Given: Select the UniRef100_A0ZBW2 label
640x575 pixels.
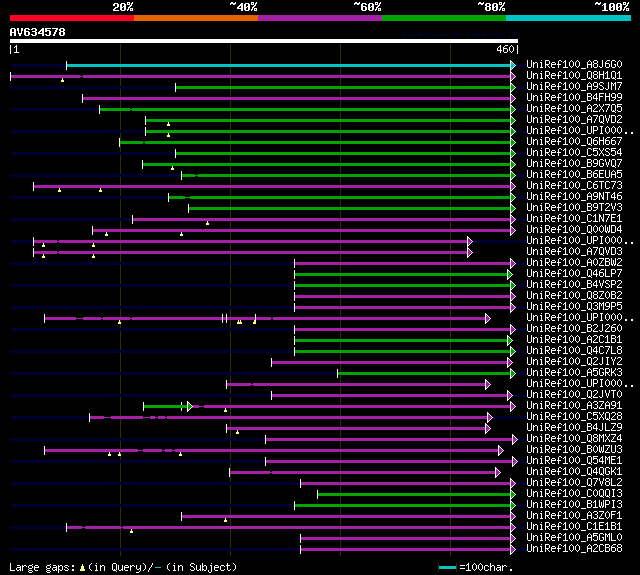Looking at the screenshot, I should (574, 263).
